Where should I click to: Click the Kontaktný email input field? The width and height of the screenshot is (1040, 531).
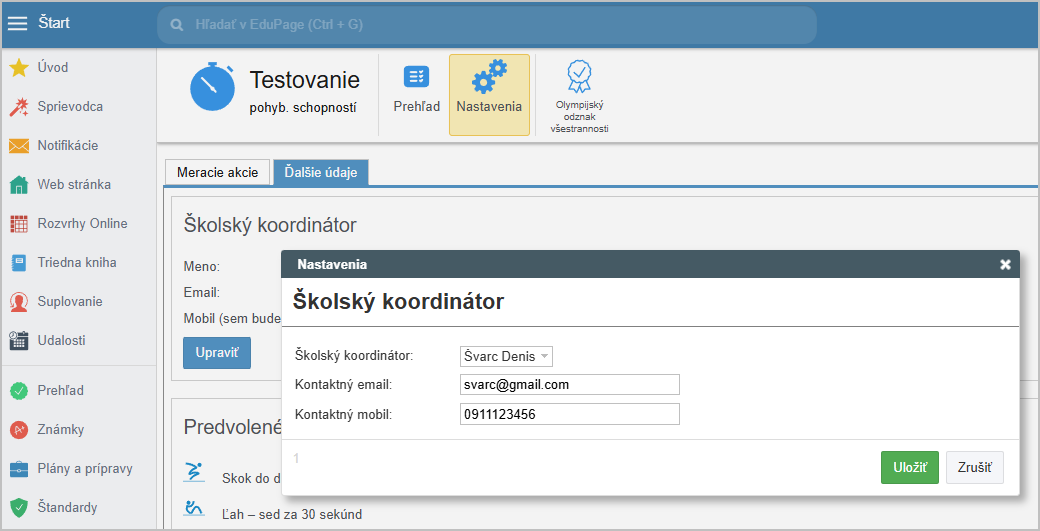click(569, 385)
